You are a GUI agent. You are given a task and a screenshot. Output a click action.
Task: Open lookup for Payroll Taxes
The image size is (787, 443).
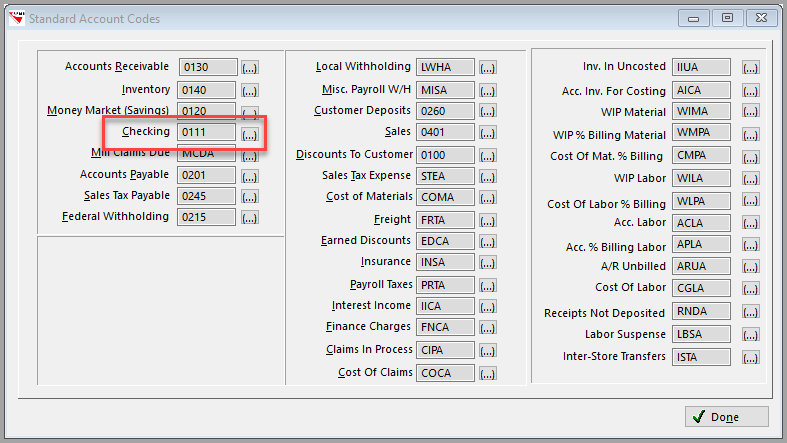(487, 286)
